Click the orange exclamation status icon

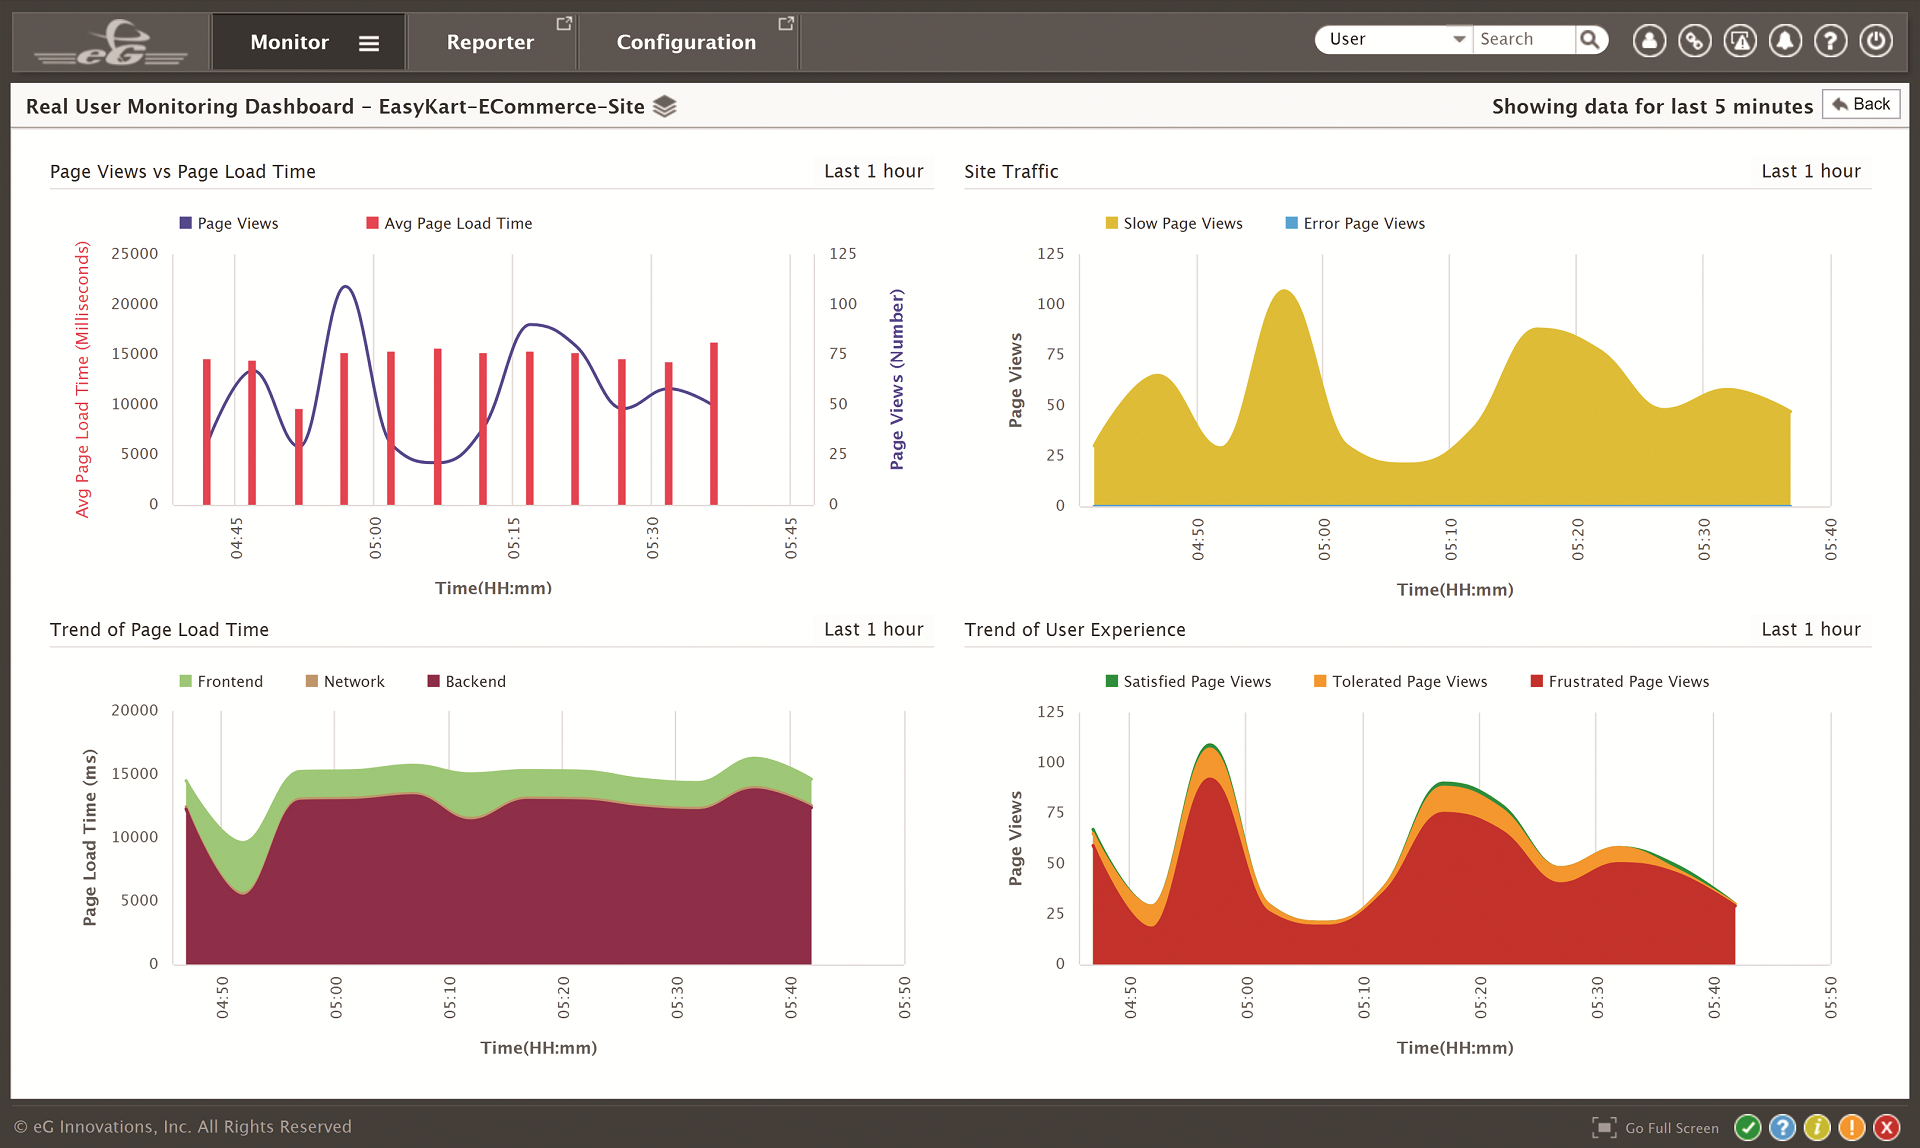click(1852, 1127)
